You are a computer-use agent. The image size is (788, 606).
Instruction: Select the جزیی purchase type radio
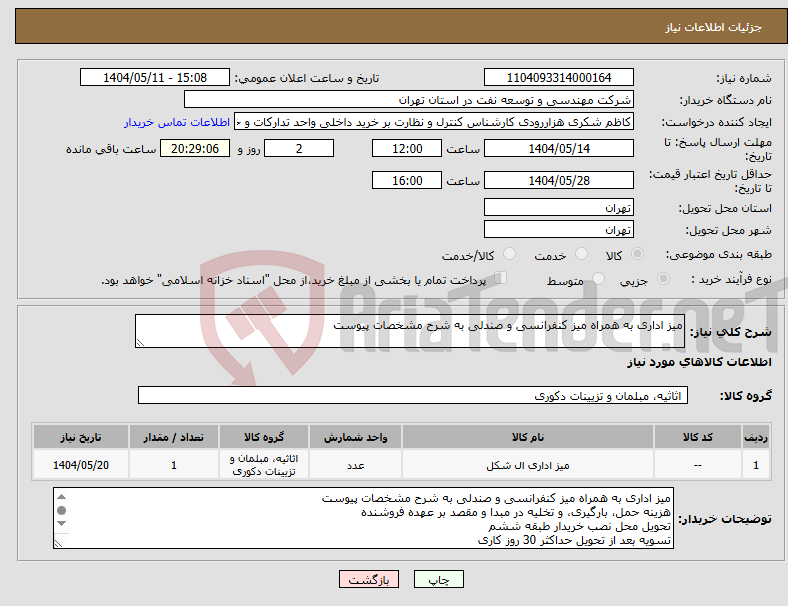click(663, 278)
